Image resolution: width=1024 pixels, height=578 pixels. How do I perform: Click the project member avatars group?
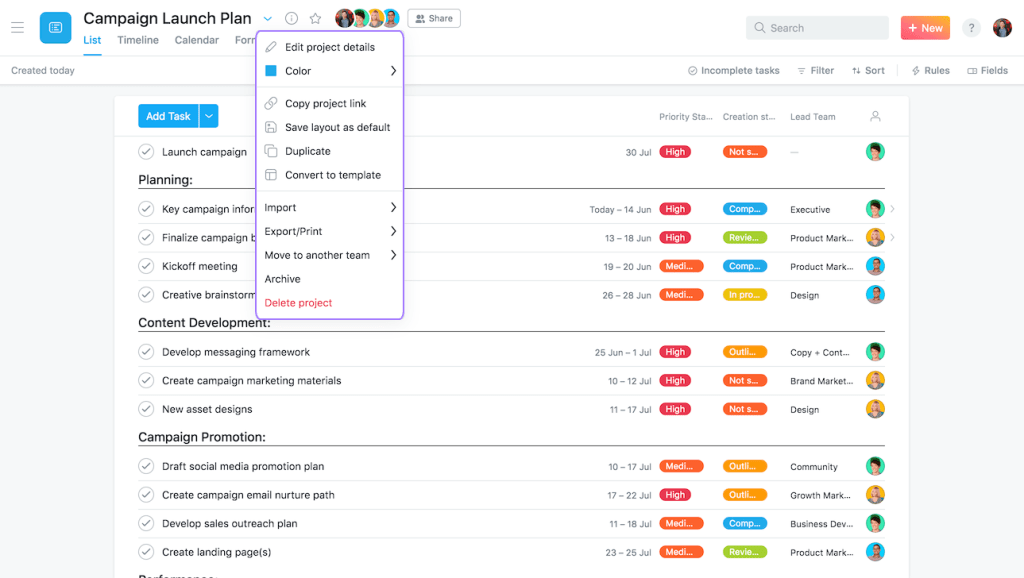(367, 18)
